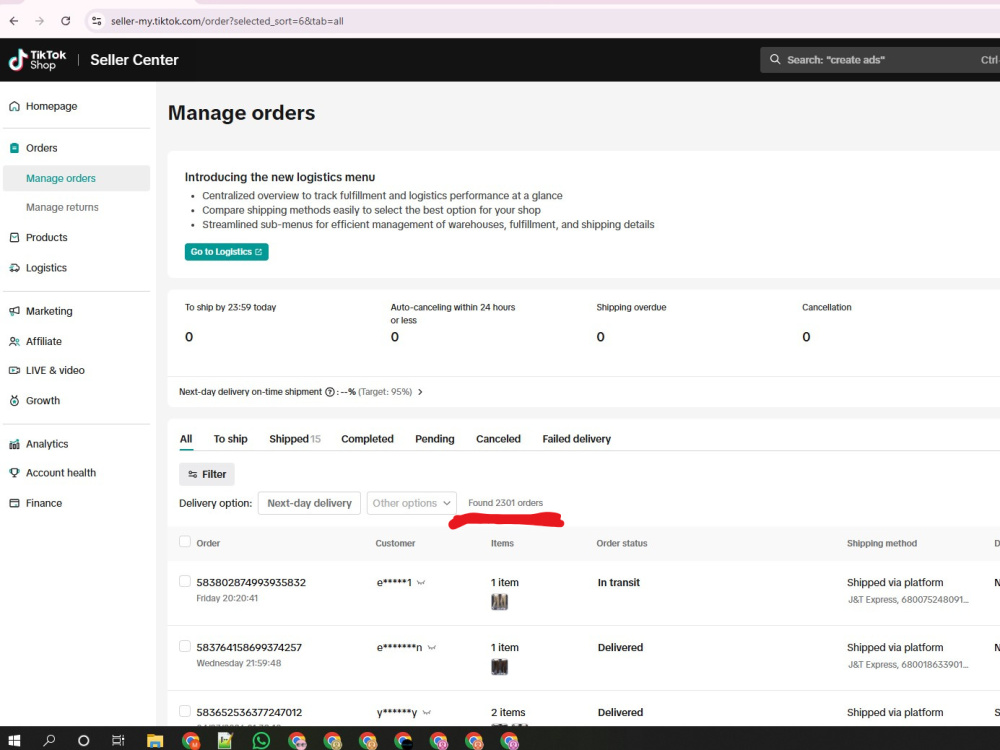Open Homepage from the sidebar

[51, 107]
